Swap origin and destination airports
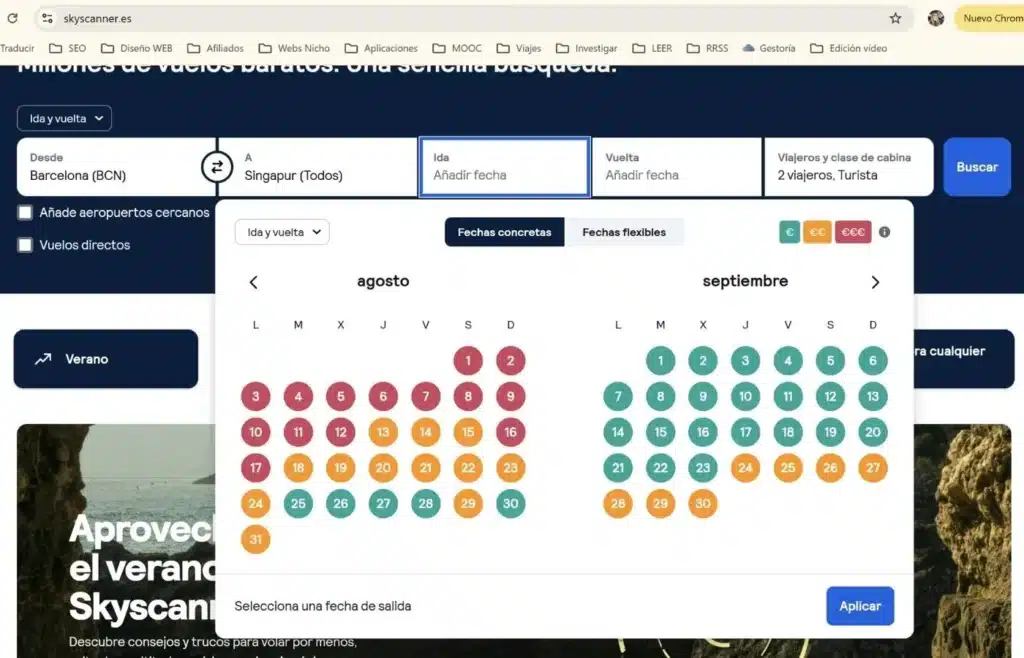This screenshot has height=658, width=1024. 217,167
